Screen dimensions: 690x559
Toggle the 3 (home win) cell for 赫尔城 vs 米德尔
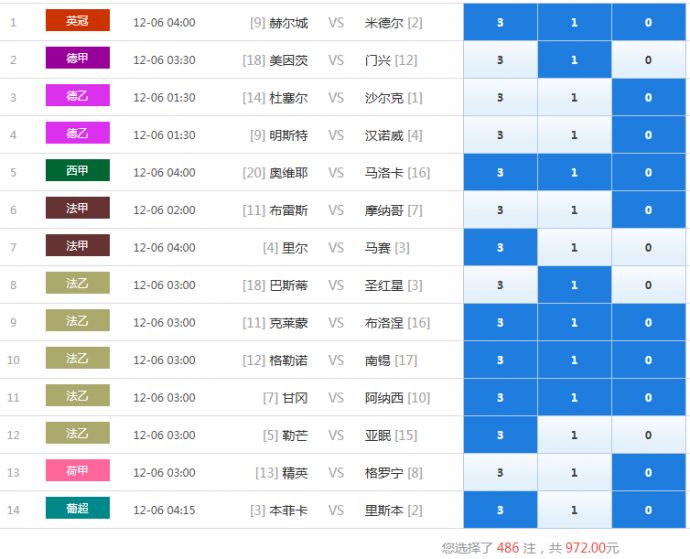tap(500, 22)
